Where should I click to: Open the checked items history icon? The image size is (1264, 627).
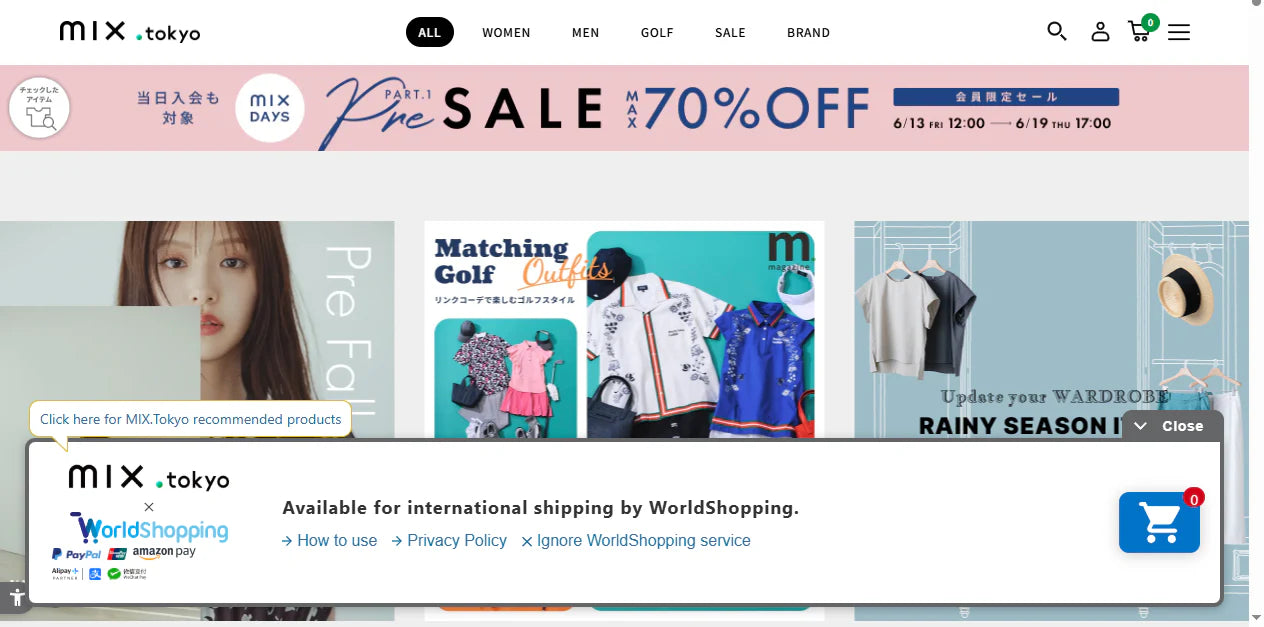pos(39,107)
